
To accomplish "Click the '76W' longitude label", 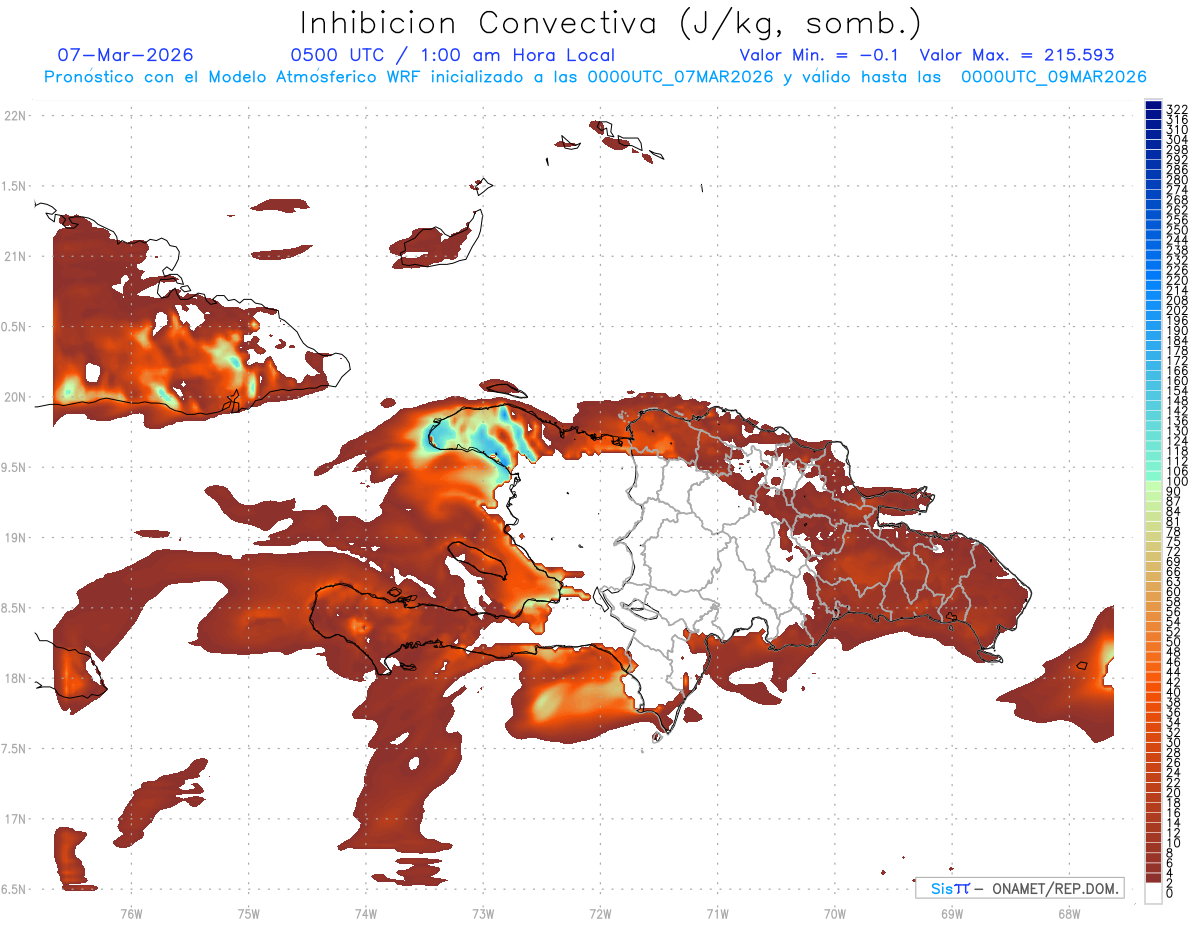I will 131,913.
